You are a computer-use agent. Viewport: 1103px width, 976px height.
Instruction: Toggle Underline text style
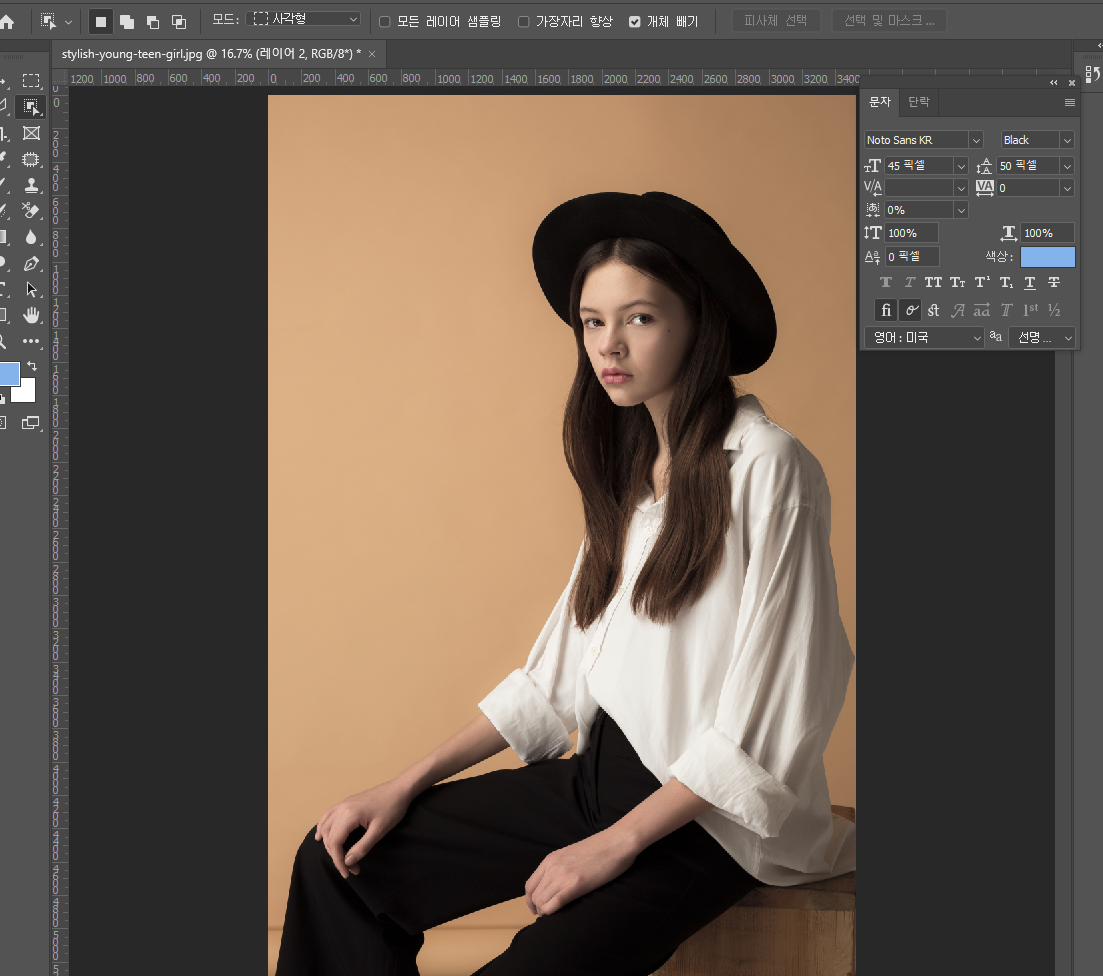click(1030, 282)
